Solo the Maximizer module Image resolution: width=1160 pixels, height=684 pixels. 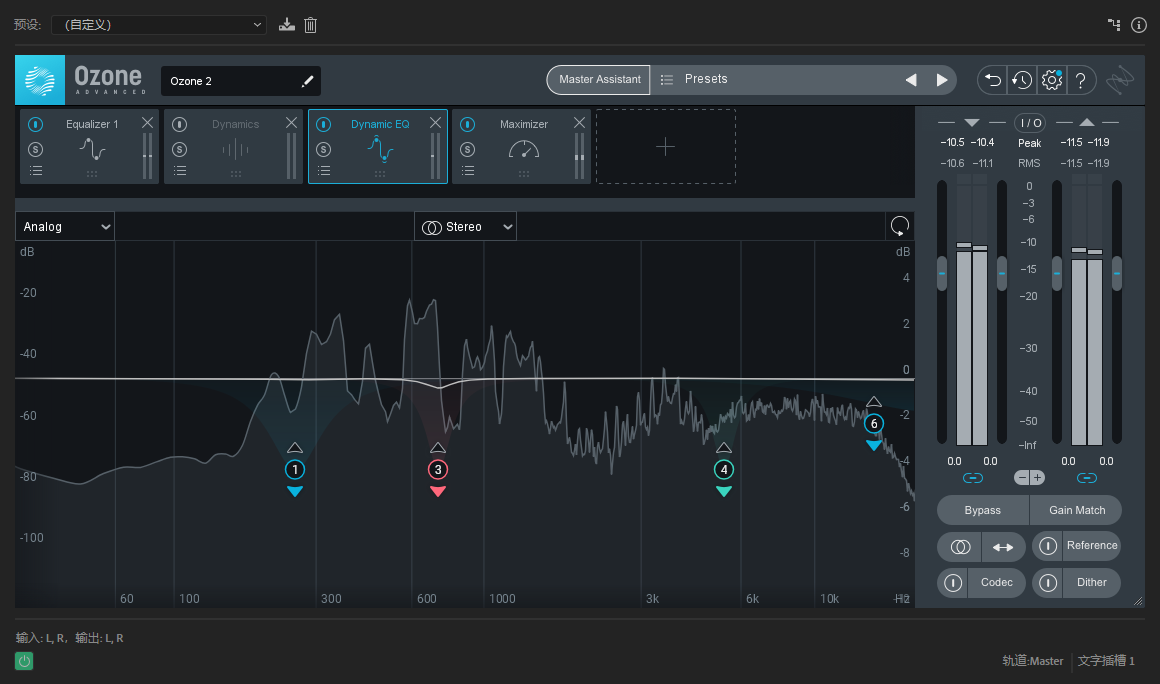[468, 149]
